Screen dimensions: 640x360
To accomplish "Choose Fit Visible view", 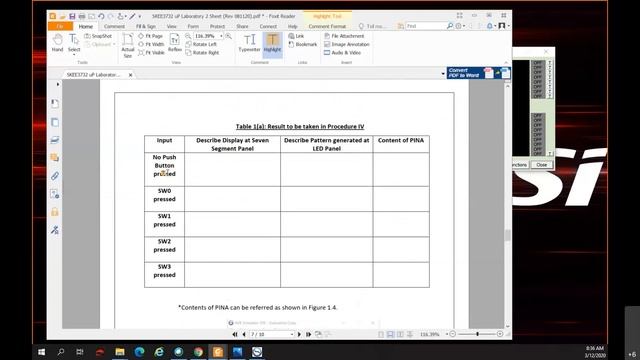I will point(151,53).
